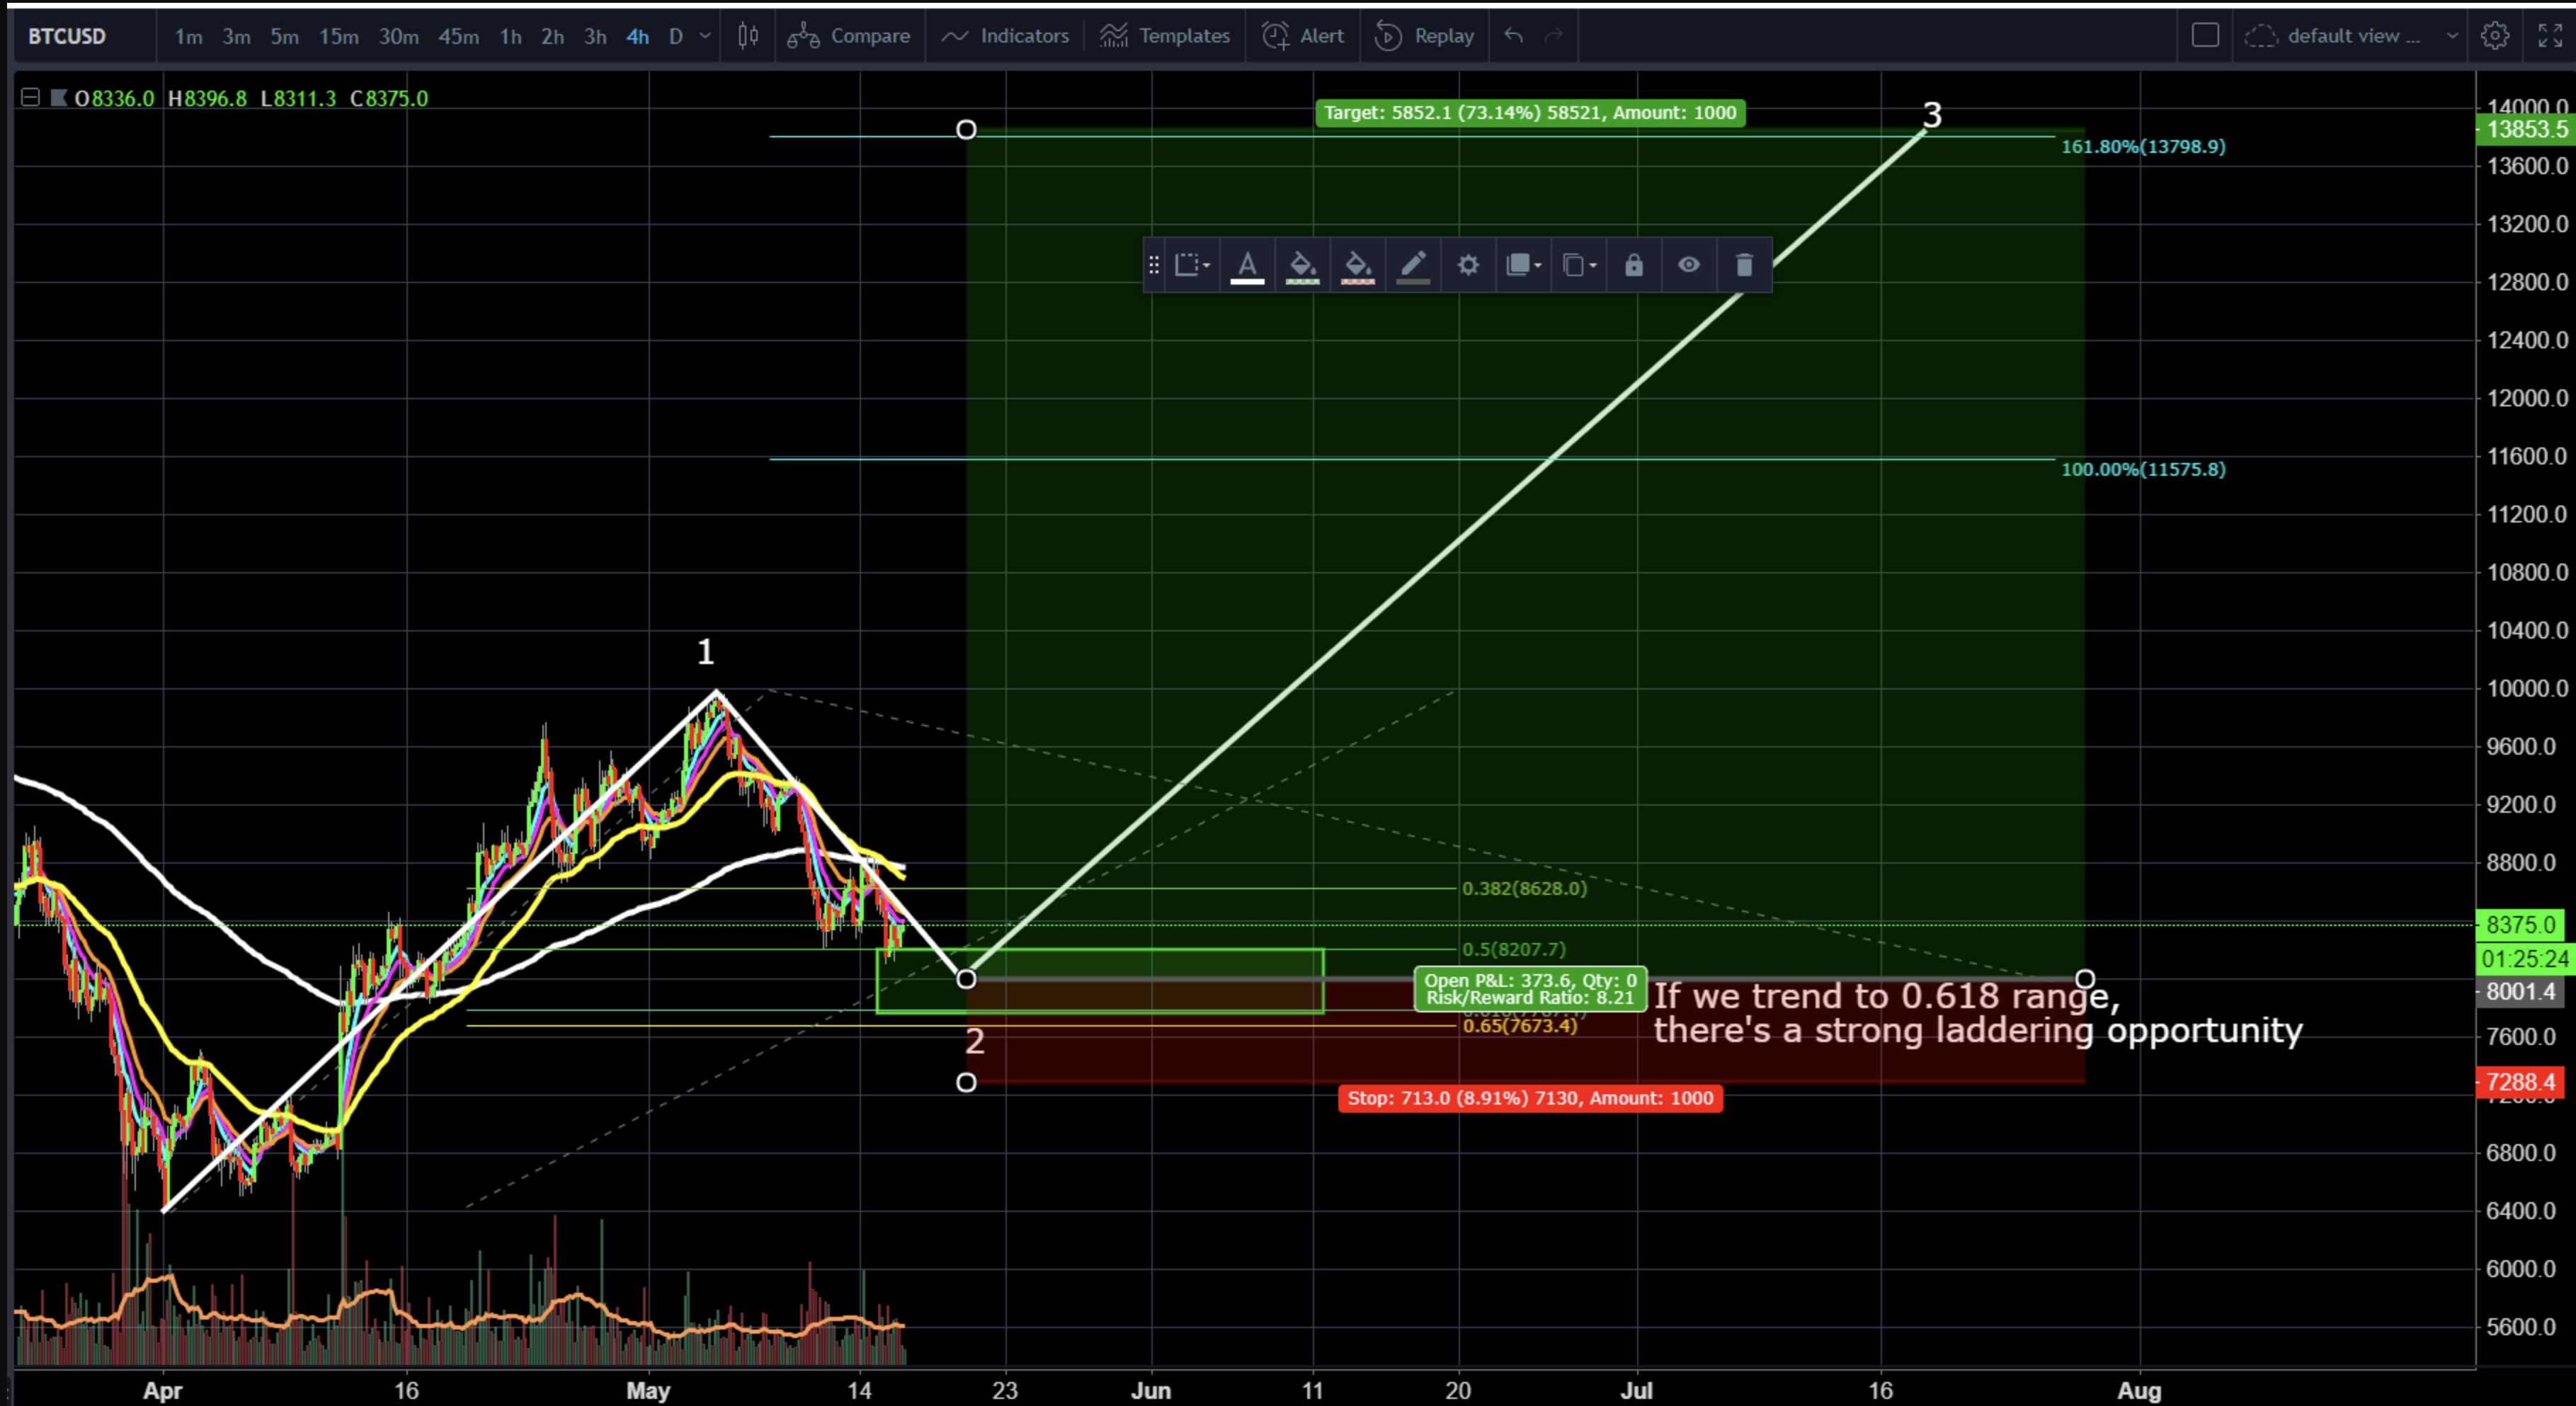Click the flag icon next to OHLC values
This screenshot has width=2576, height=1406.
(59, 98)
